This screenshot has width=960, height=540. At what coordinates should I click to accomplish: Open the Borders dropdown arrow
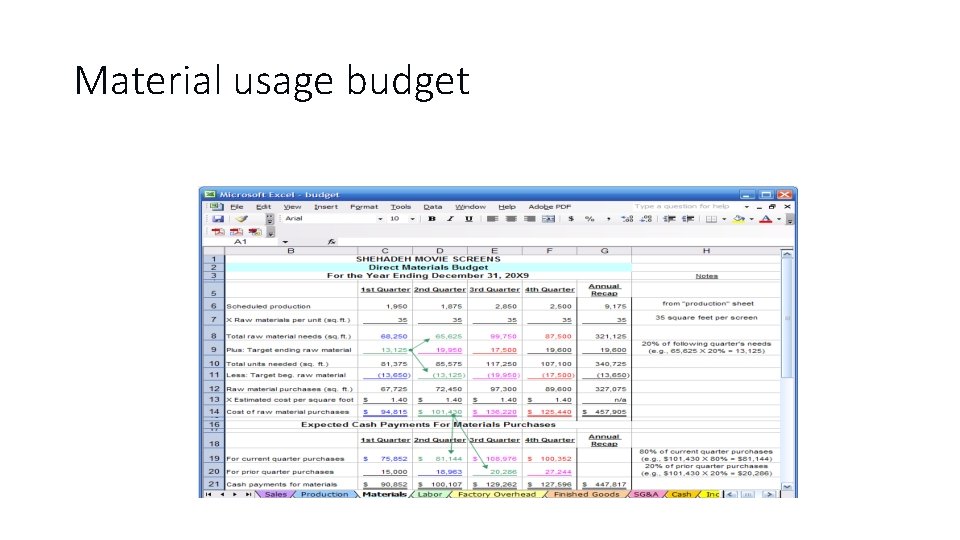tap(724, 219)
